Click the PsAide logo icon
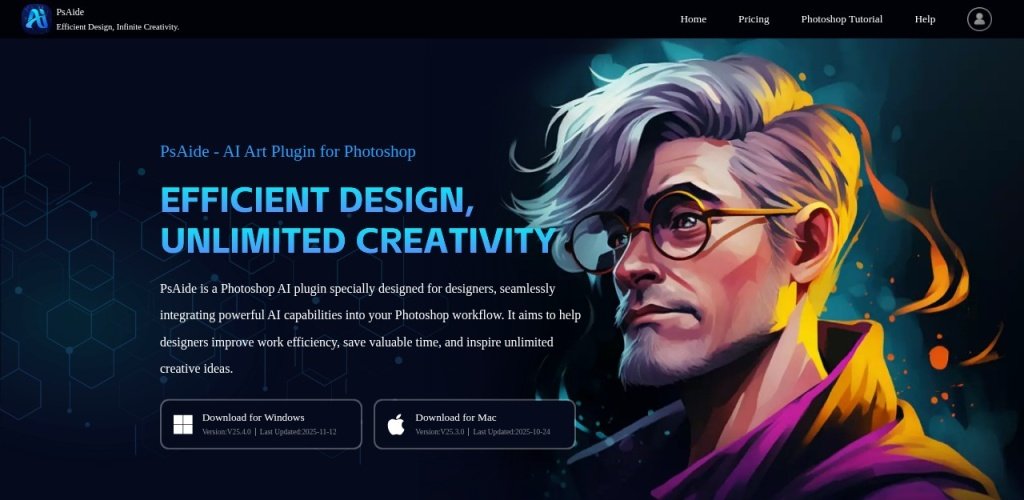The image size is (1024, 500). 36,18
